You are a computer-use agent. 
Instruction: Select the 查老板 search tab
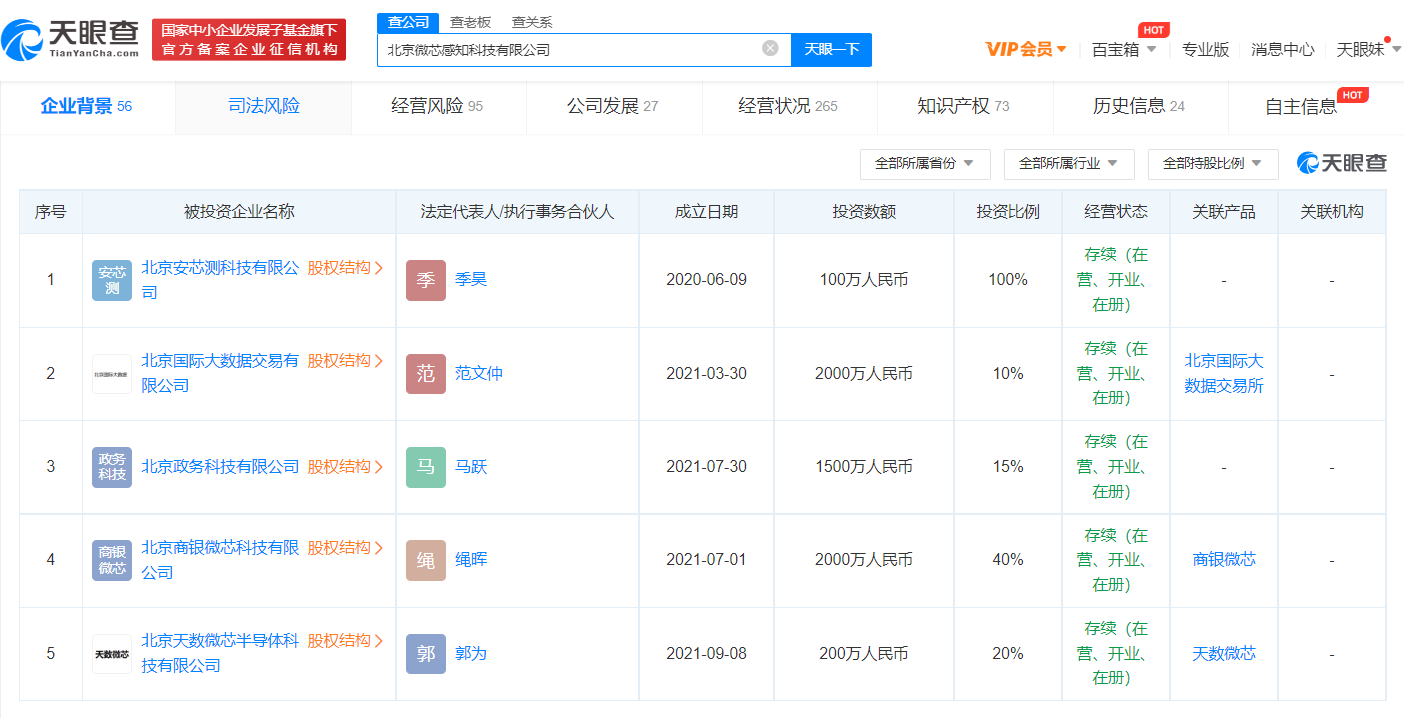470,22
